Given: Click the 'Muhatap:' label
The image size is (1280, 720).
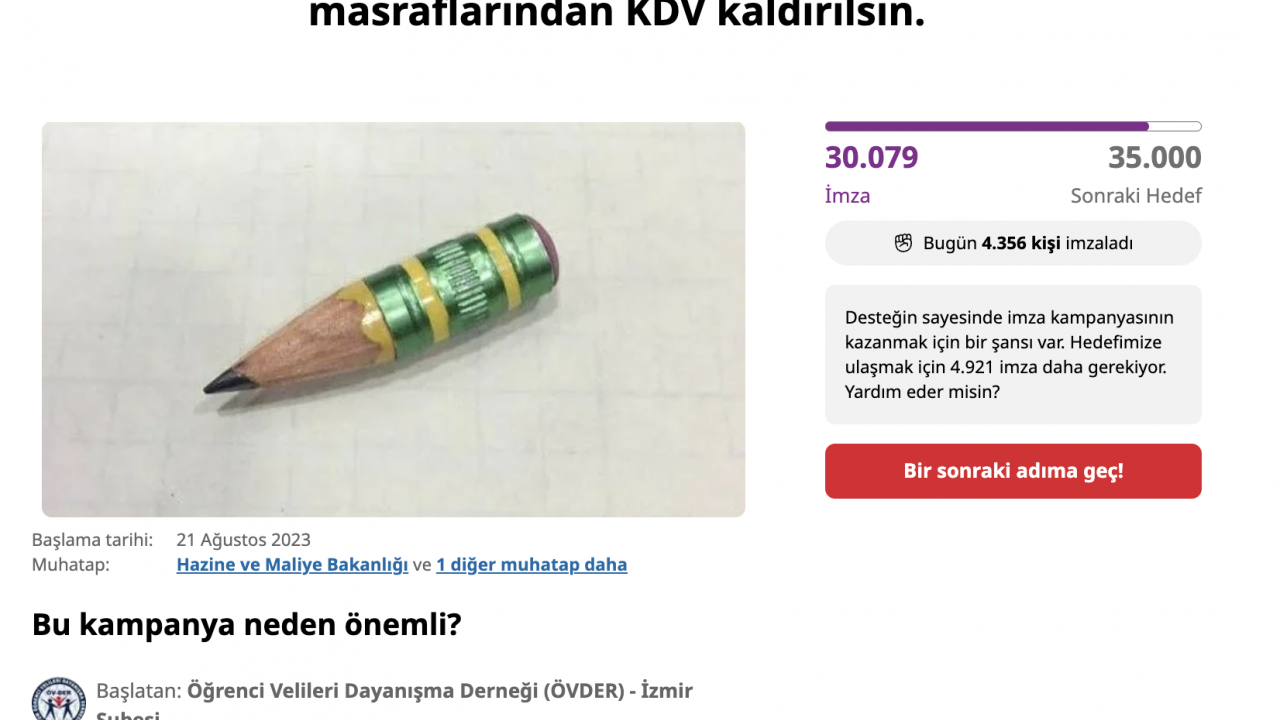Looking at the screenshot, I should pyautogui.click(x=70, y=565).
